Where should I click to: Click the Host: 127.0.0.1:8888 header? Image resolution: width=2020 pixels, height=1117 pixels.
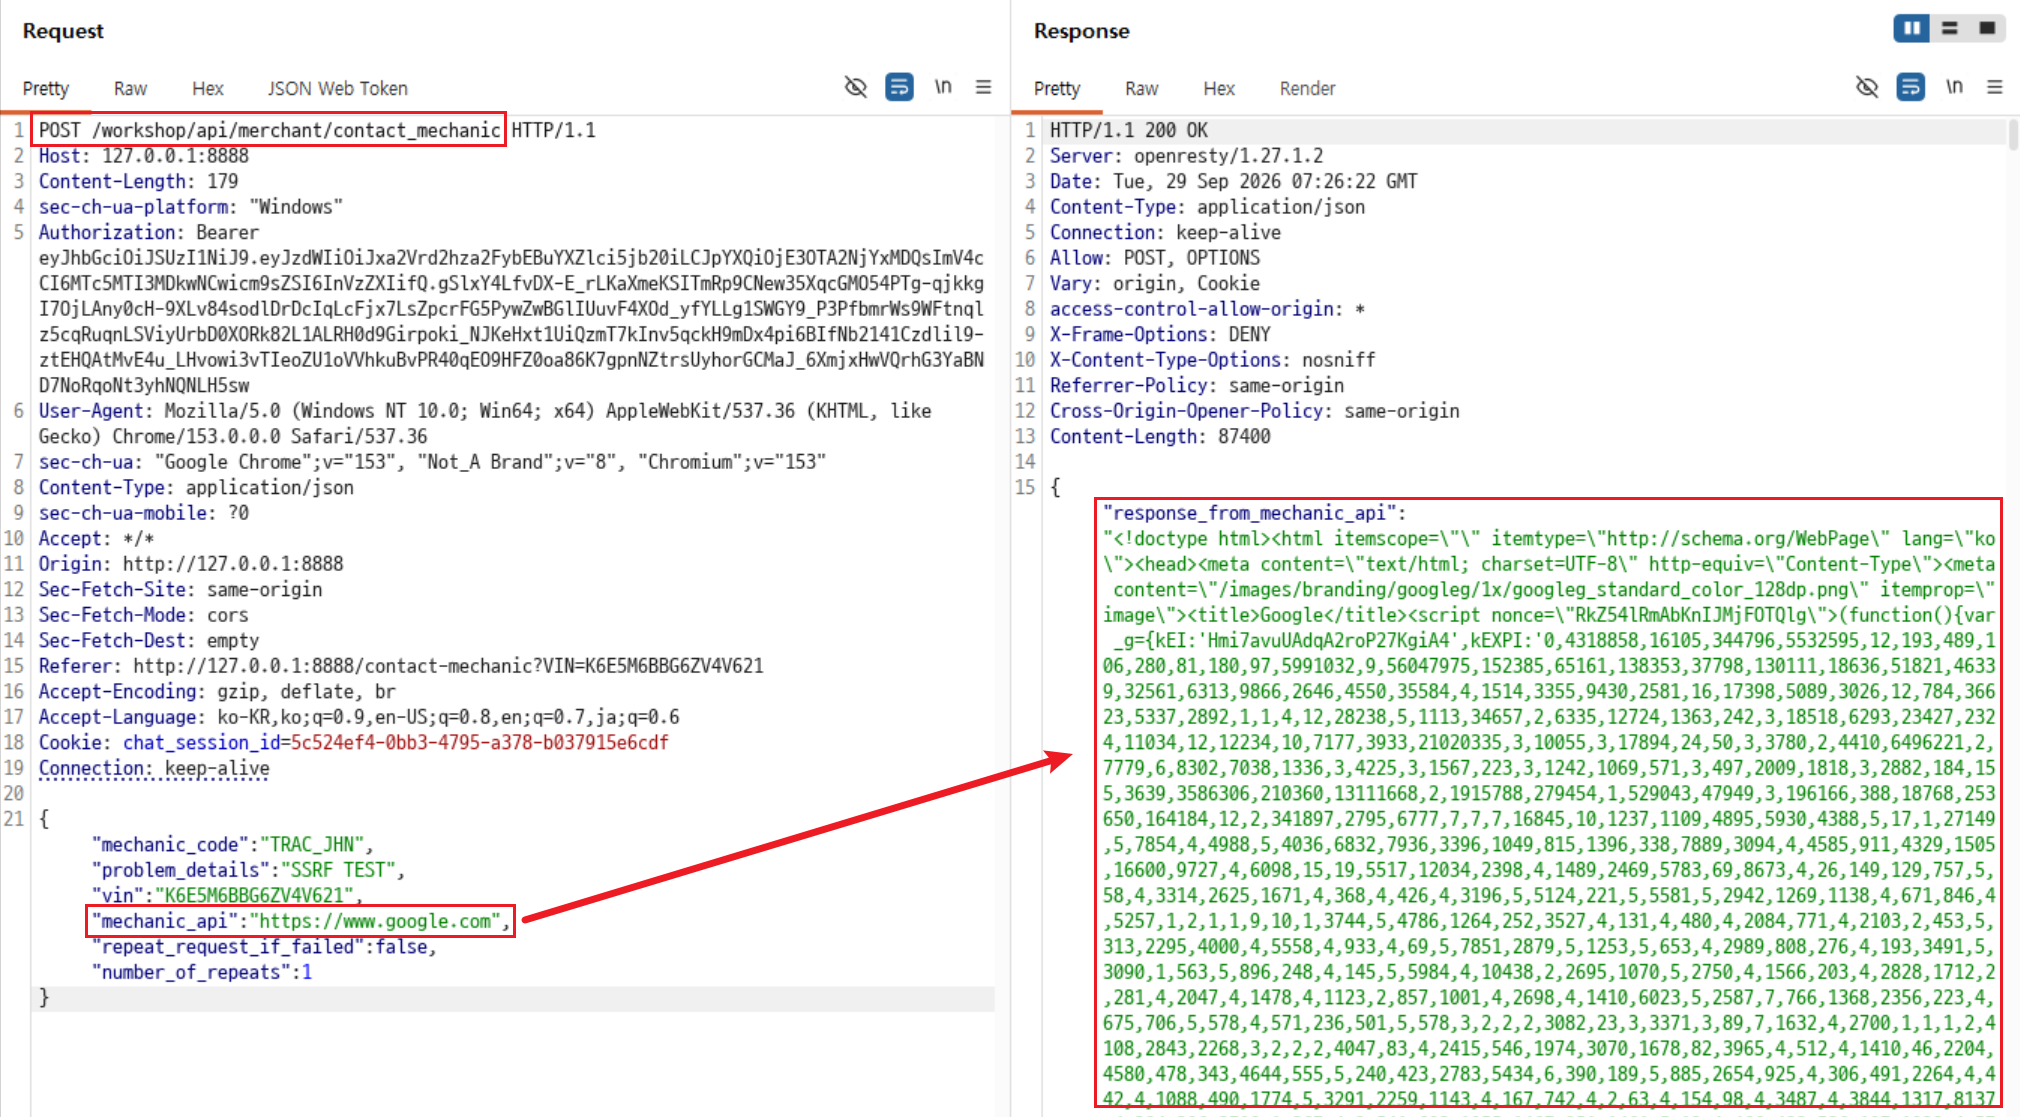coord(144,155)
